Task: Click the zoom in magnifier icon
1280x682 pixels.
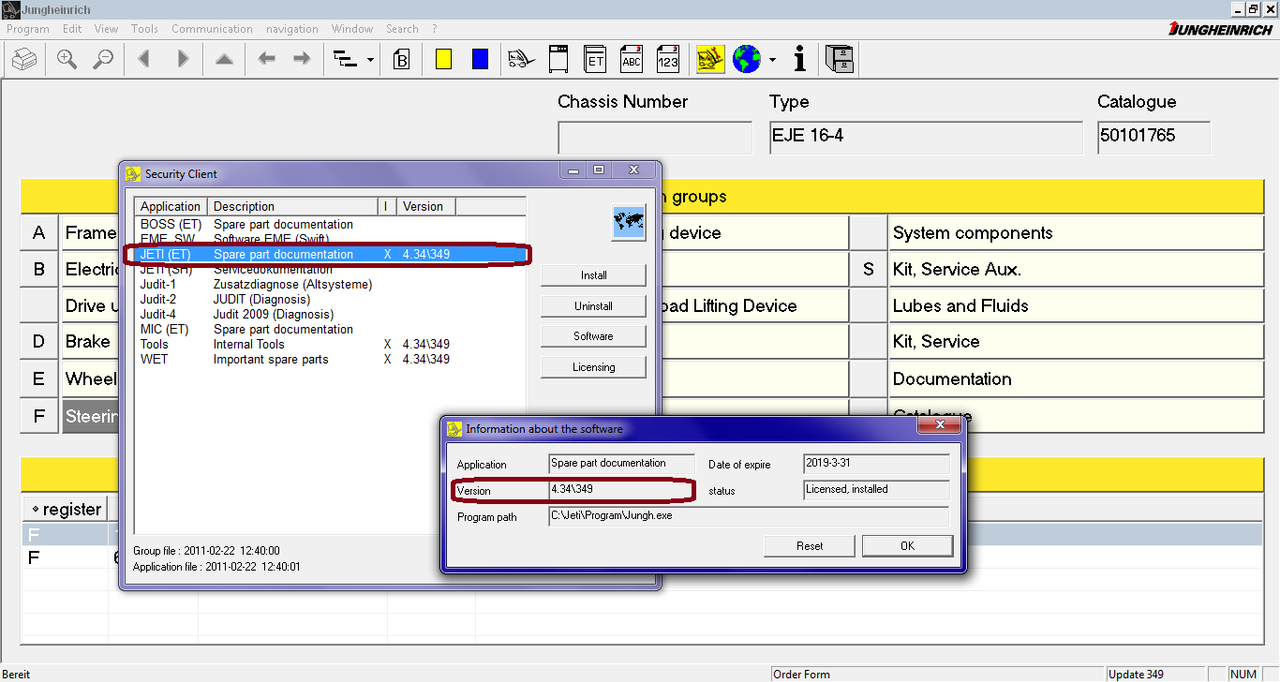Action: (67, 60)
